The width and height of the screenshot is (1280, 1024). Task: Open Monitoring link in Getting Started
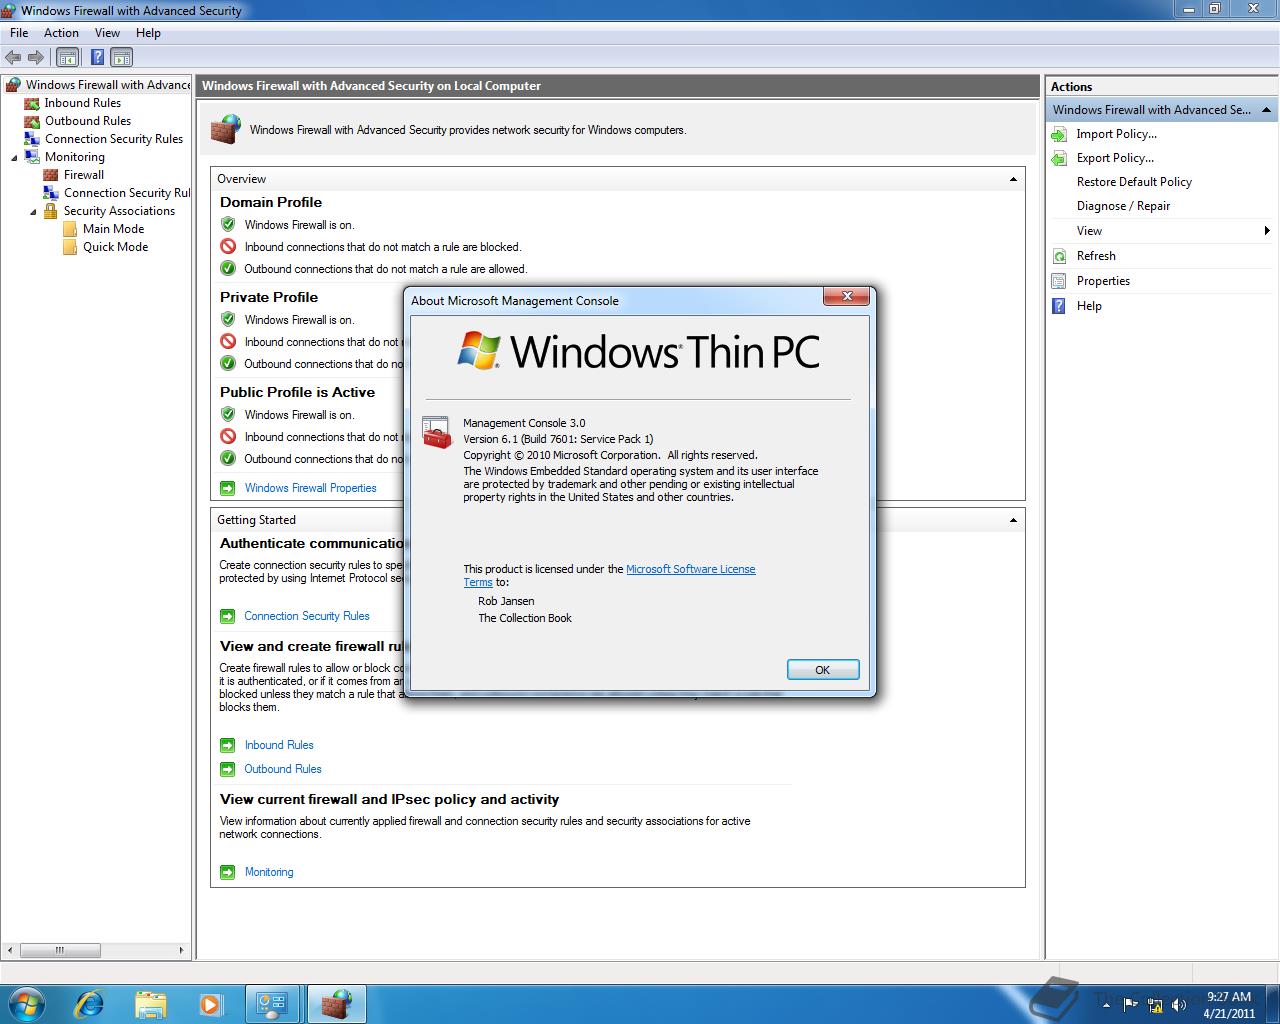(269, 872)
